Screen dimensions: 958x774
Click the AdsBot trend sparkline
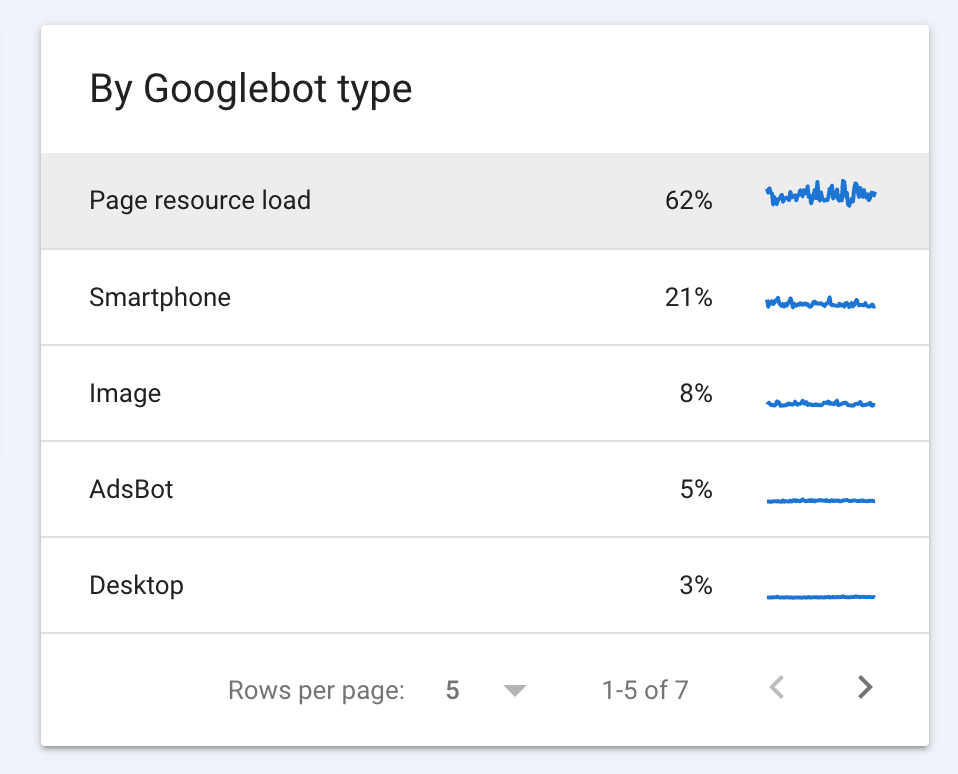pos(820,500)
